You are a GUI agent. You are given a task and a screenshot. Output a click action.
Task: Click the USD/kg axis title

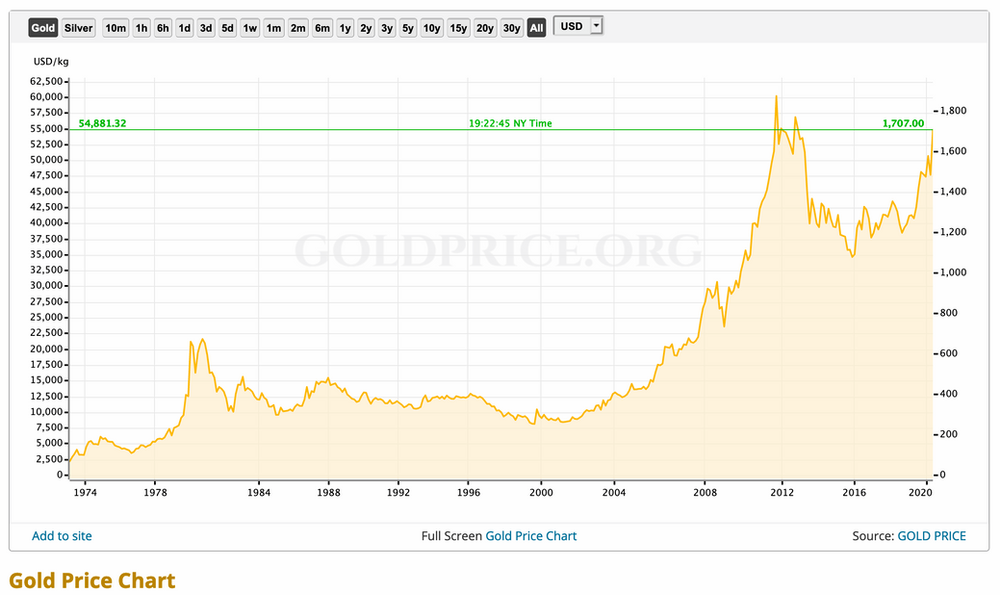coord(51,61)
